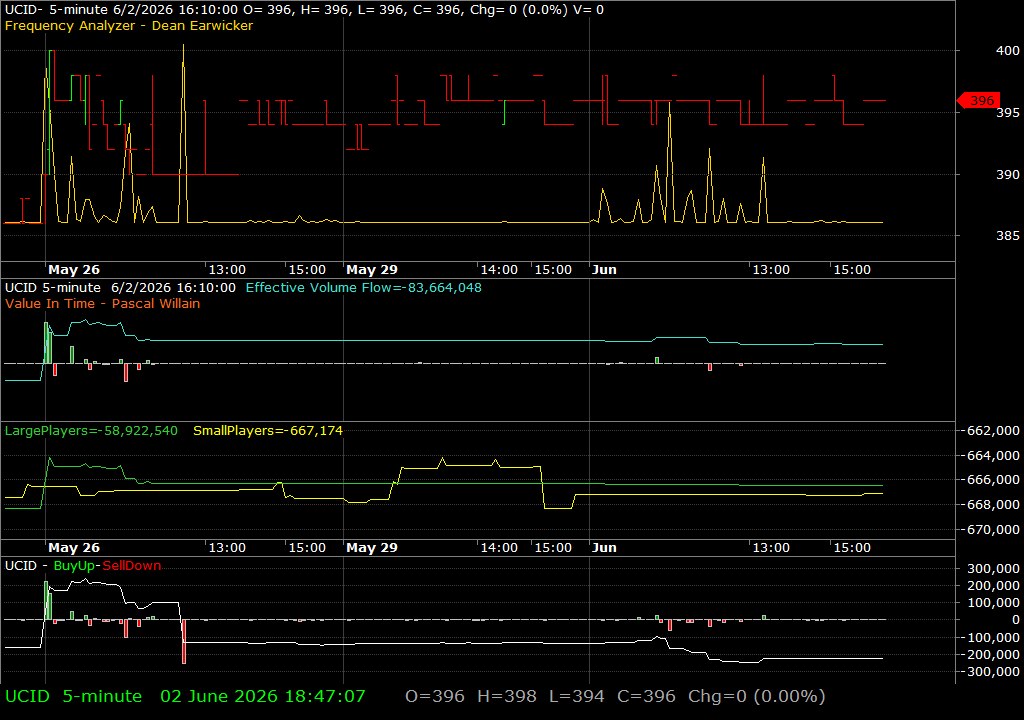This screenshot has height=720, width=1024.
Task: Click the 'UCID- 5-minute' header in the price chart
Action: [56, 10]
